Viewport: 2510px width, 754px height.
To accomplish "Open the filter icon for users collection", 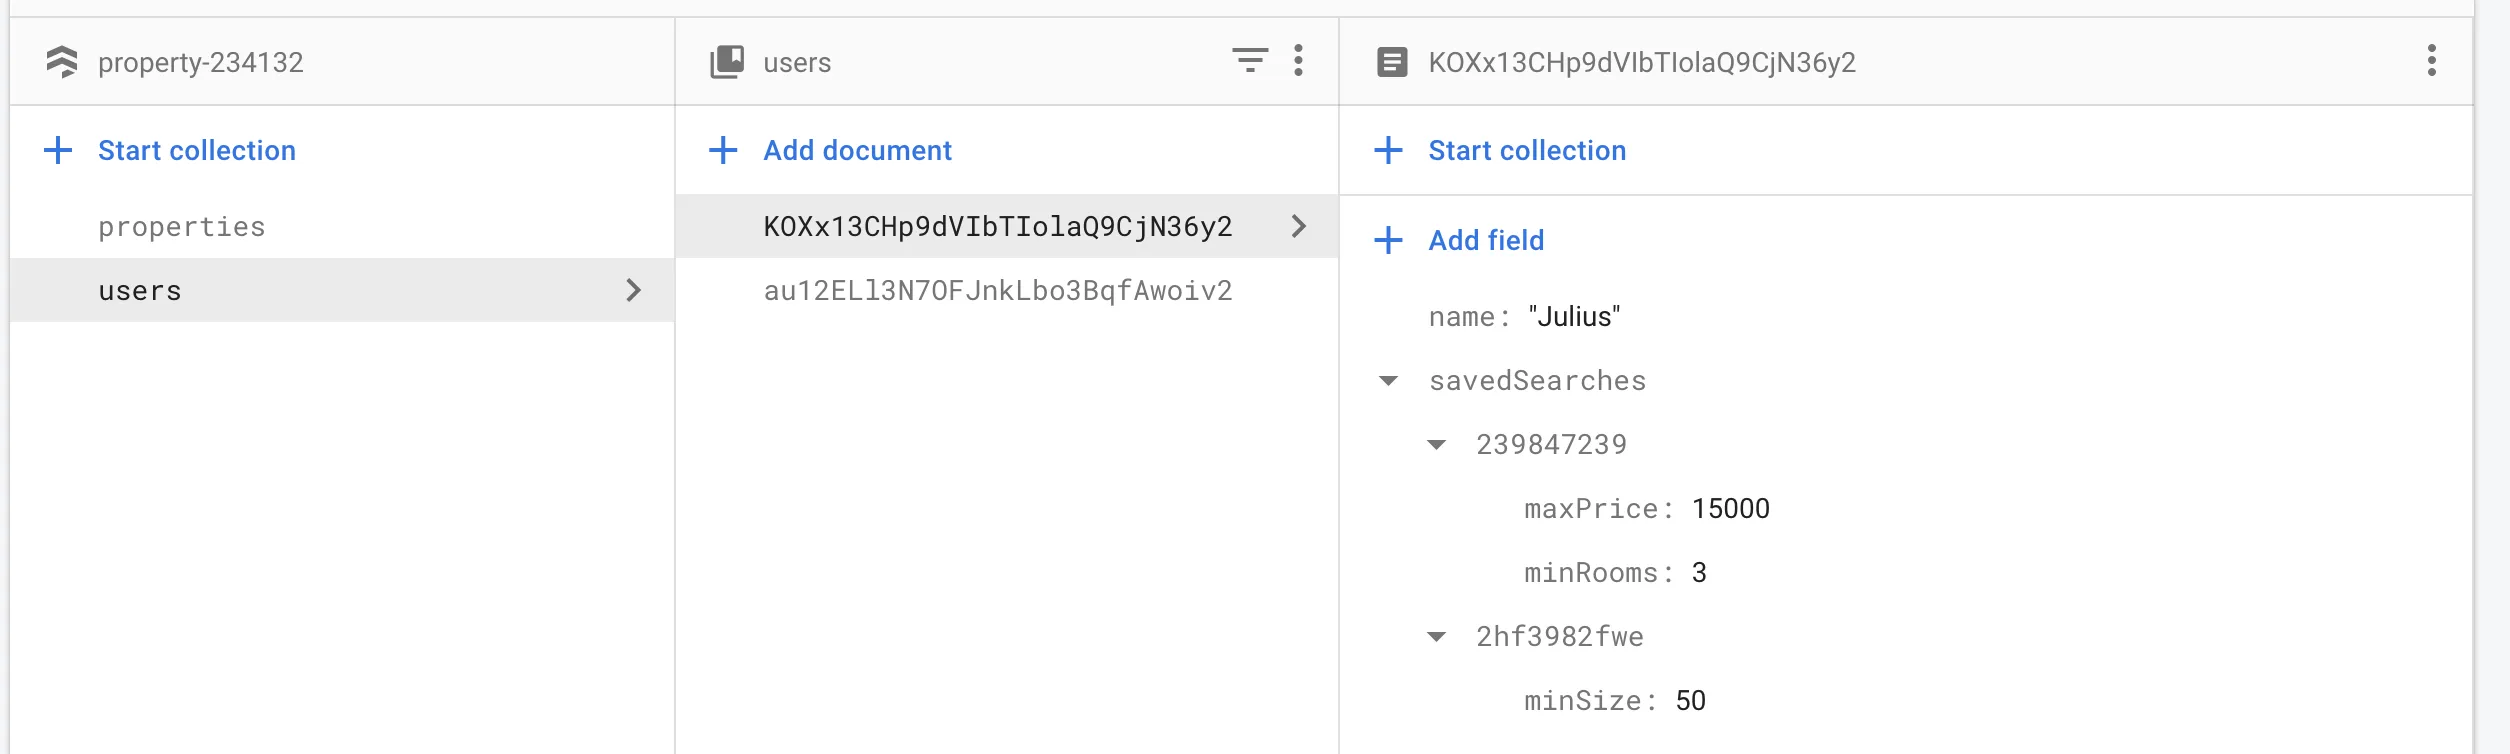I will click(1249, 60).
